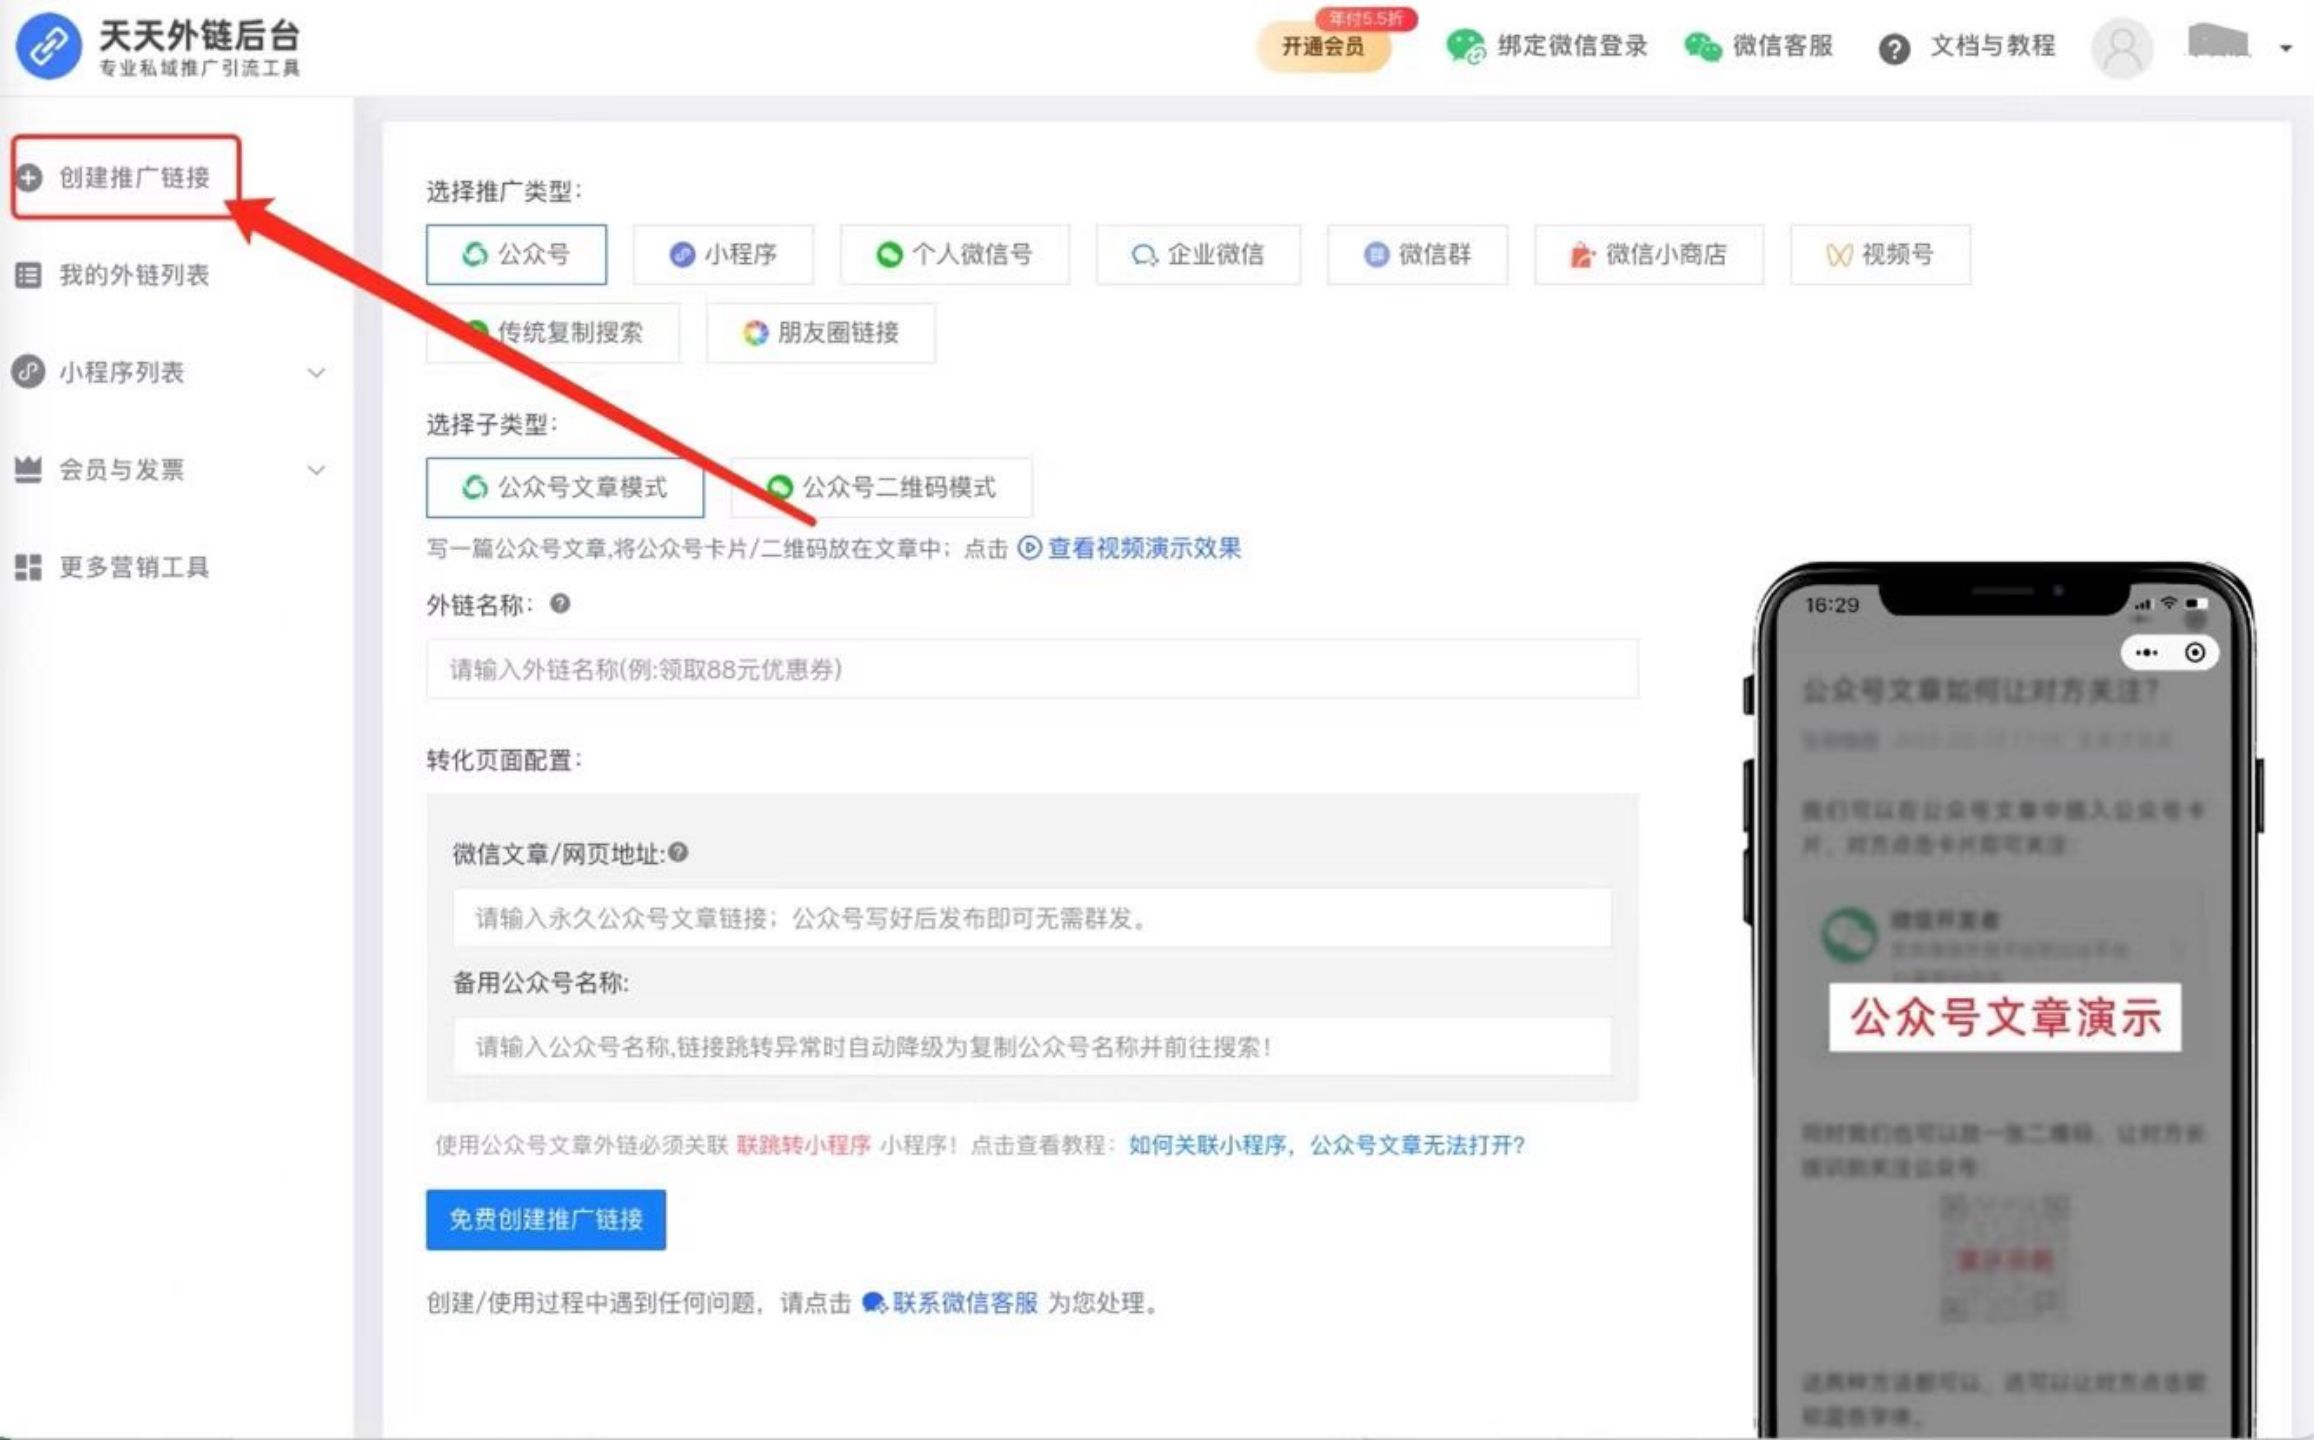The width and height of the screenshot is (2314, 1440).
Task: Open the account dropdown arrow at top right
Action: pos(2285,48)
